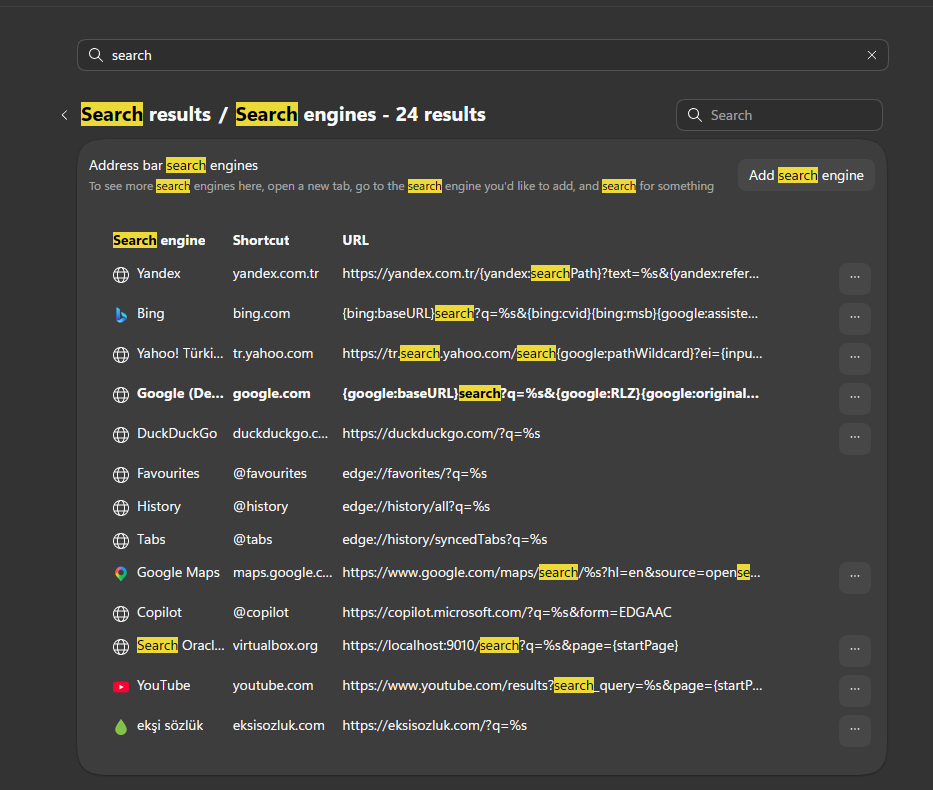The height and width of the screenshot is (790, 933).
Task: Click the top settings search field
Action: [483, 55]
